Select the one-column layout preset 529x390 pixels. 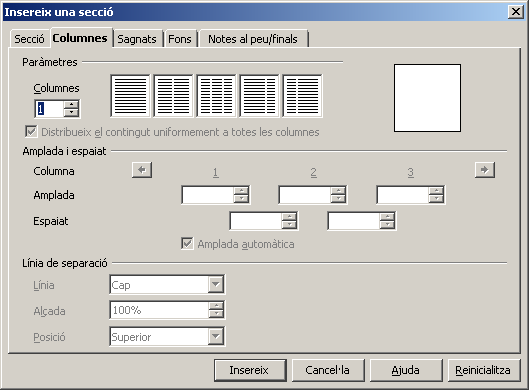[130, 96]
